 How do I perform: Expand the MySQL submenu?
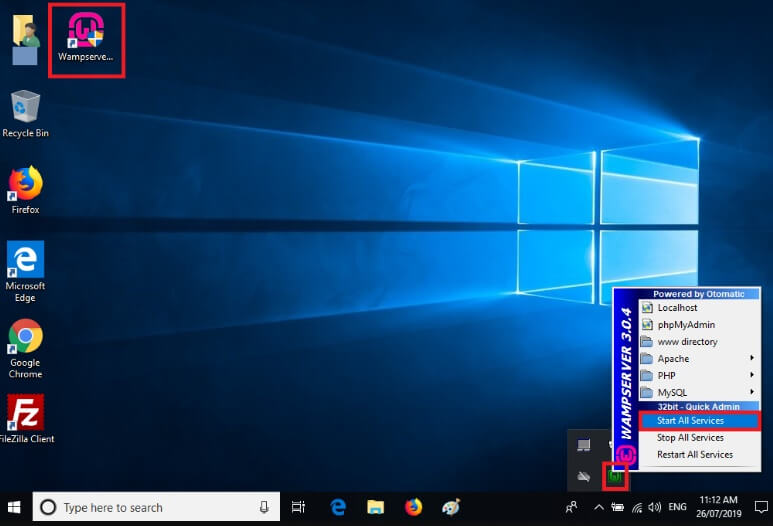700,392
